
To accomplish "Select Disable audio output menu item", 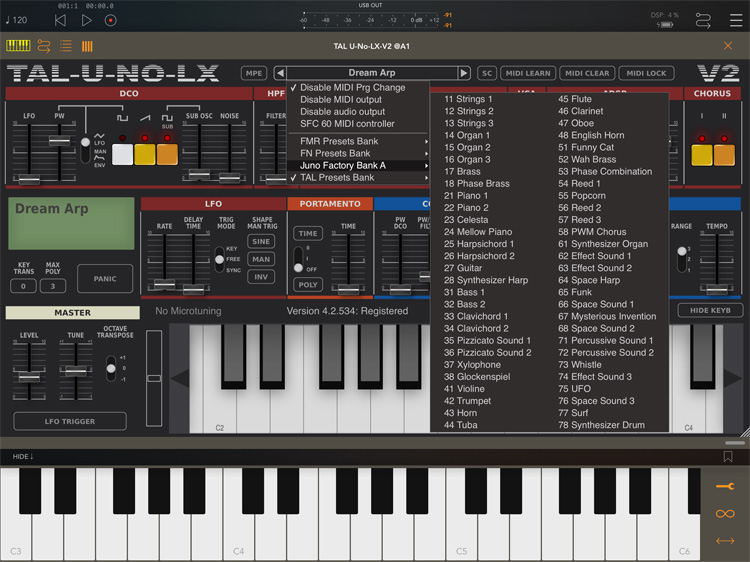I will coord(358,111).
